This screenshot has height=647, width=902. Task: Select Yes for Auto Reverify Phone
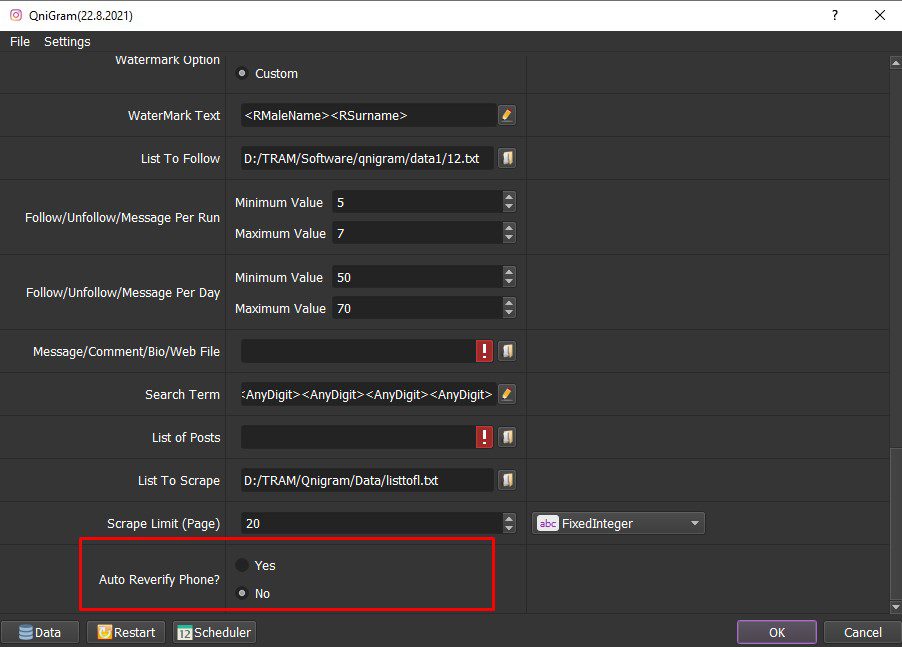coord(242,565)
